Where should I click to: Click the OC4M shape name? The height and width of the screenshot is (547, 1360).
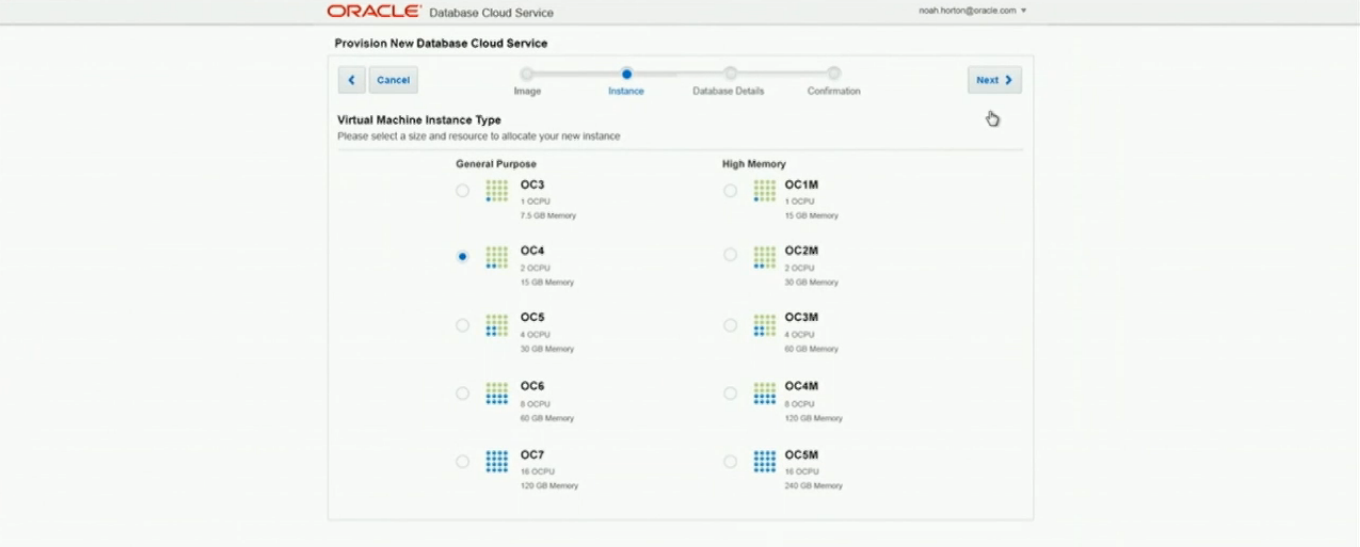[x=802, y=386]
